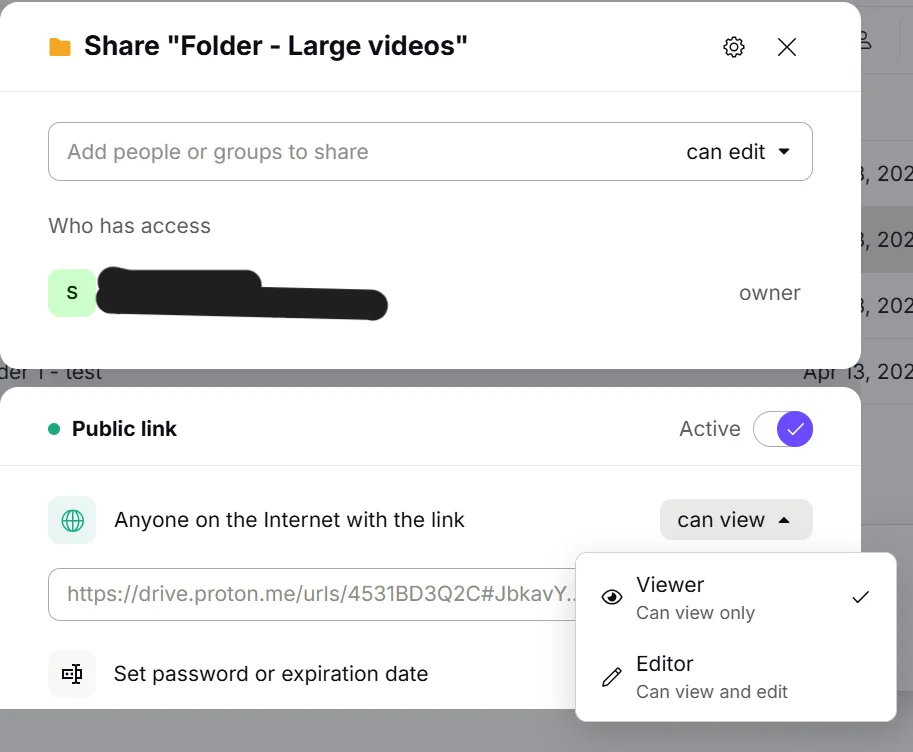Click Set password or expiration date

(268, 674)
